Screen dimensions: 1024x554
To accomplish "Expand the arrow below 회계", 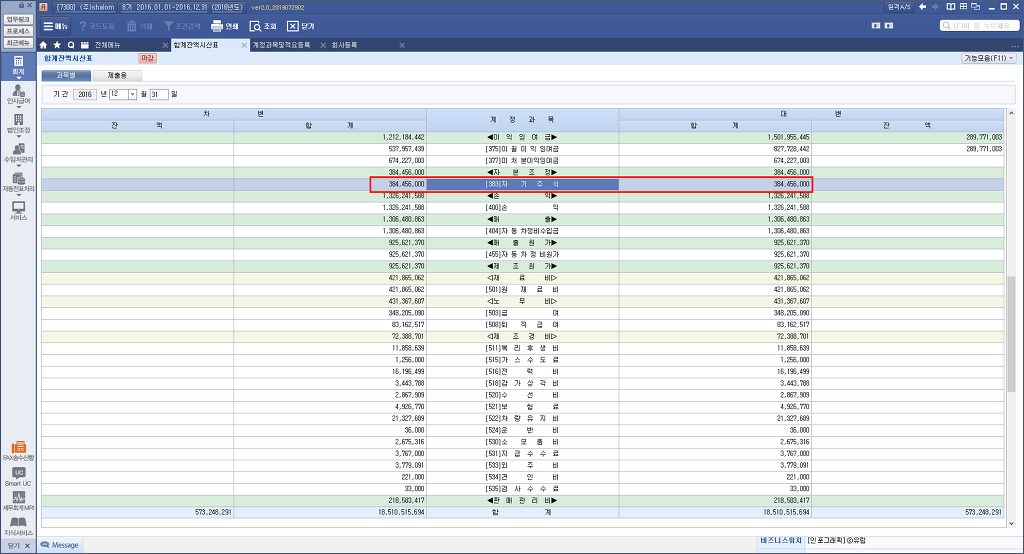I will coord(18,78).
